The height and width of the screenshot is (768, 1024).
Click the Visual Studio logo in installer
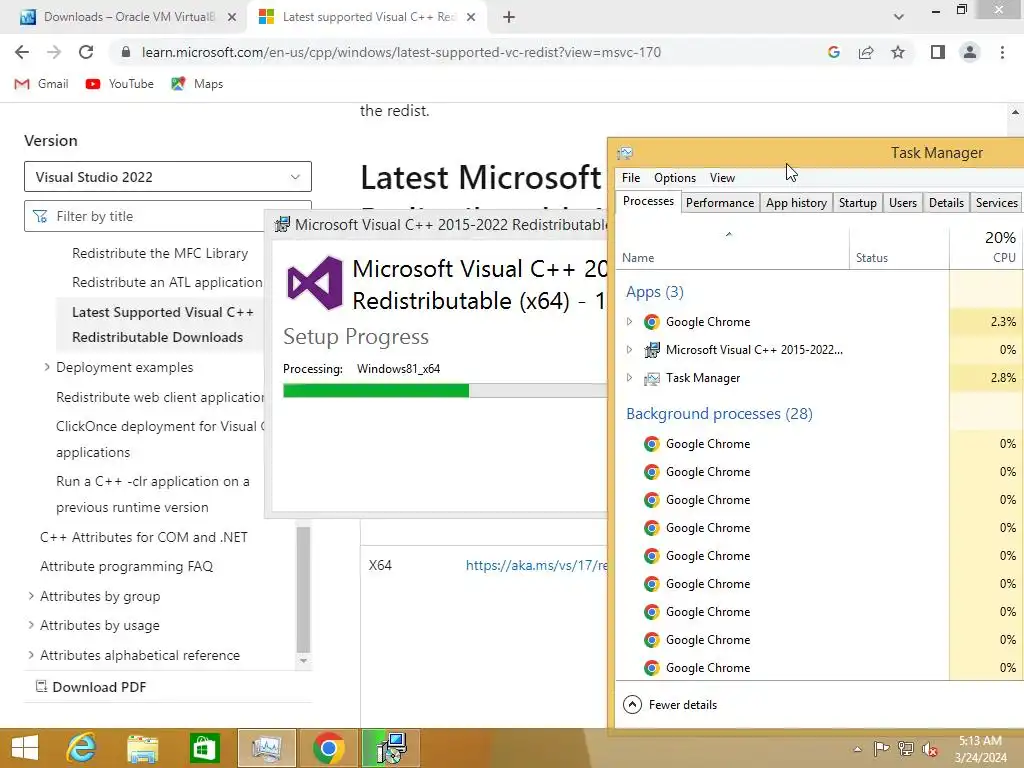point(315,283)
